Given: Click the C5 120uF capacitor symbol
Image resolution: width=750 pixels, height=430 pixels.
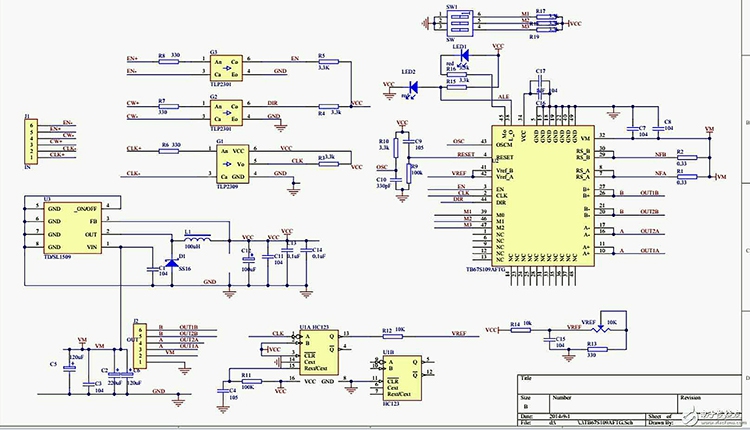Looking at the screenshot, I should pyautogui.click(x=72, y=368).
